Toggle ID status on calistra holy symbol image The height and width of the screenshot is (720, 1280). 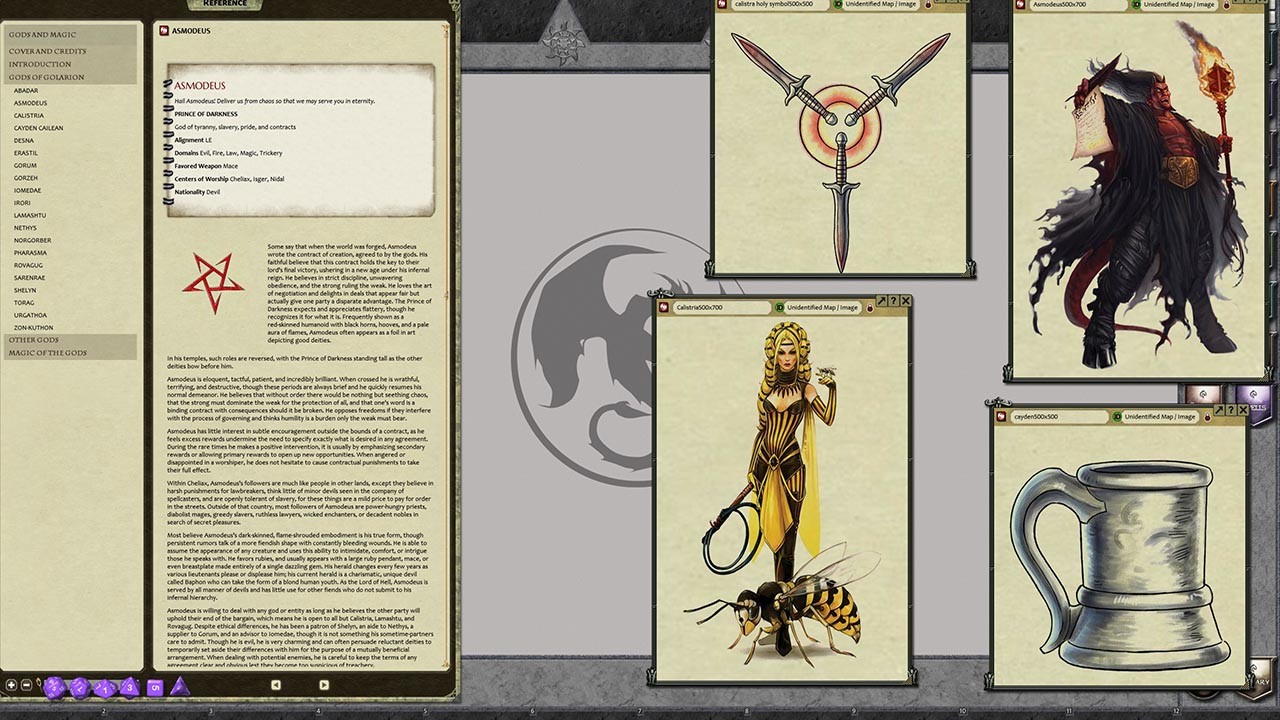coord(838,4)
